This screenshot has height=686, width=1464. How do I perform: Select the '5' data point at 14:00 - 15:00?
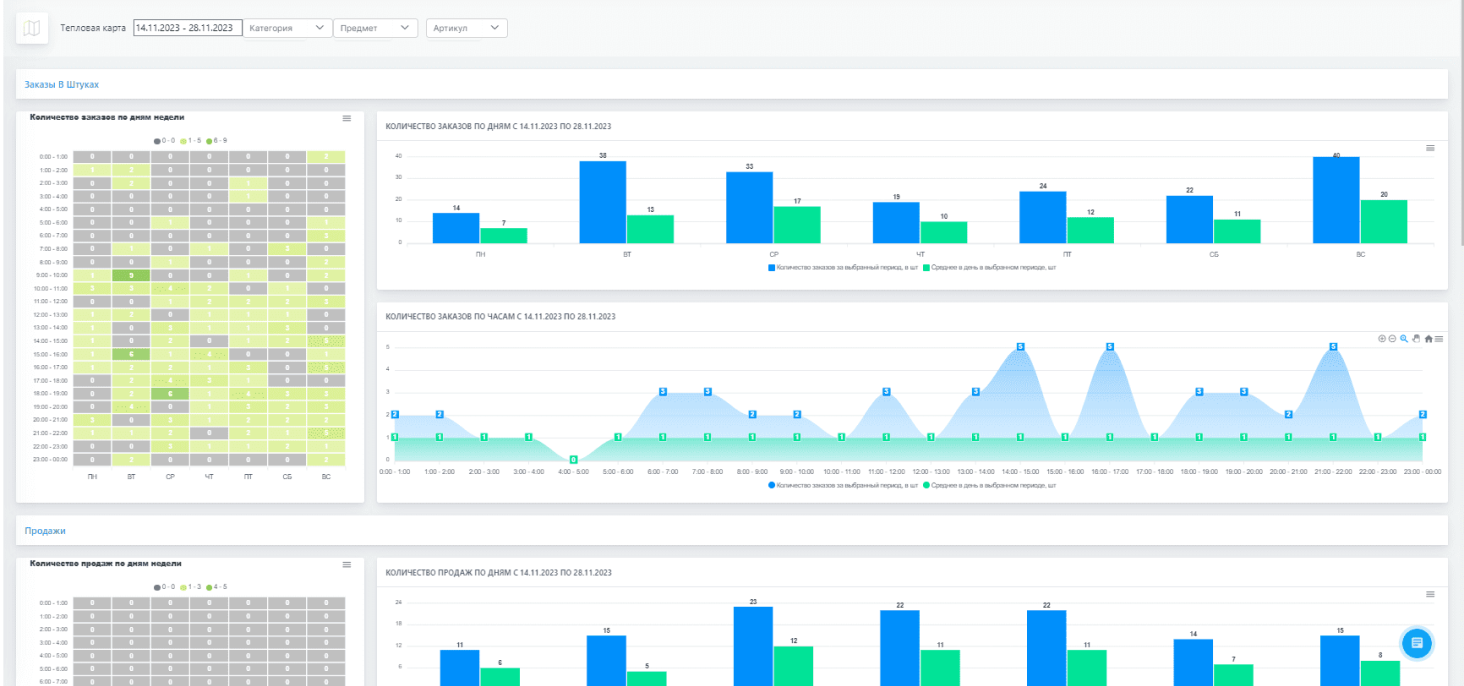(1020, 346)
